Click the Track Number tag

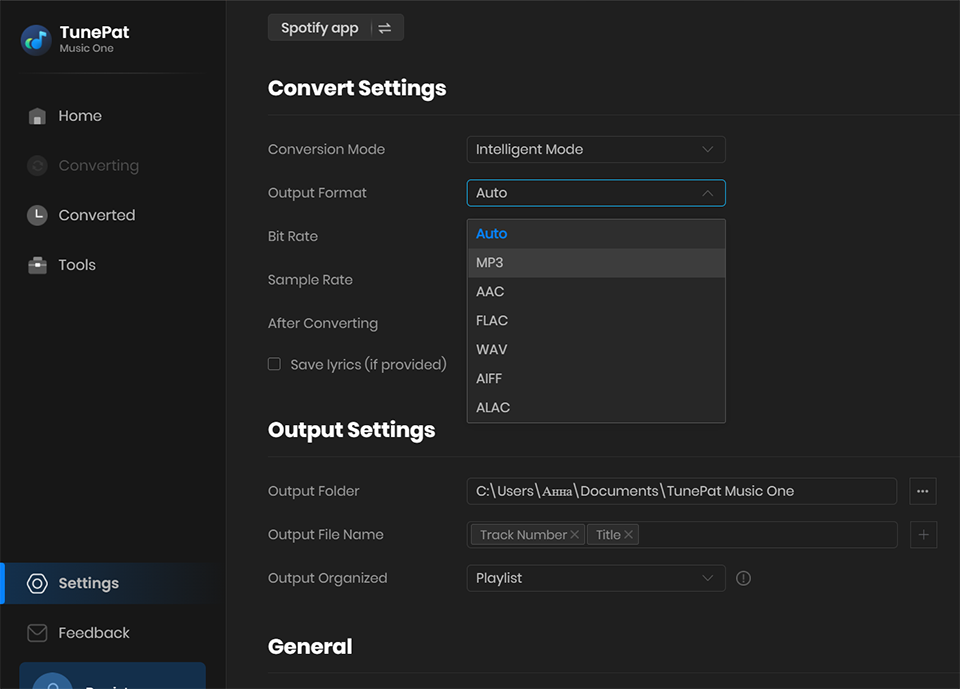pos(527,535)
